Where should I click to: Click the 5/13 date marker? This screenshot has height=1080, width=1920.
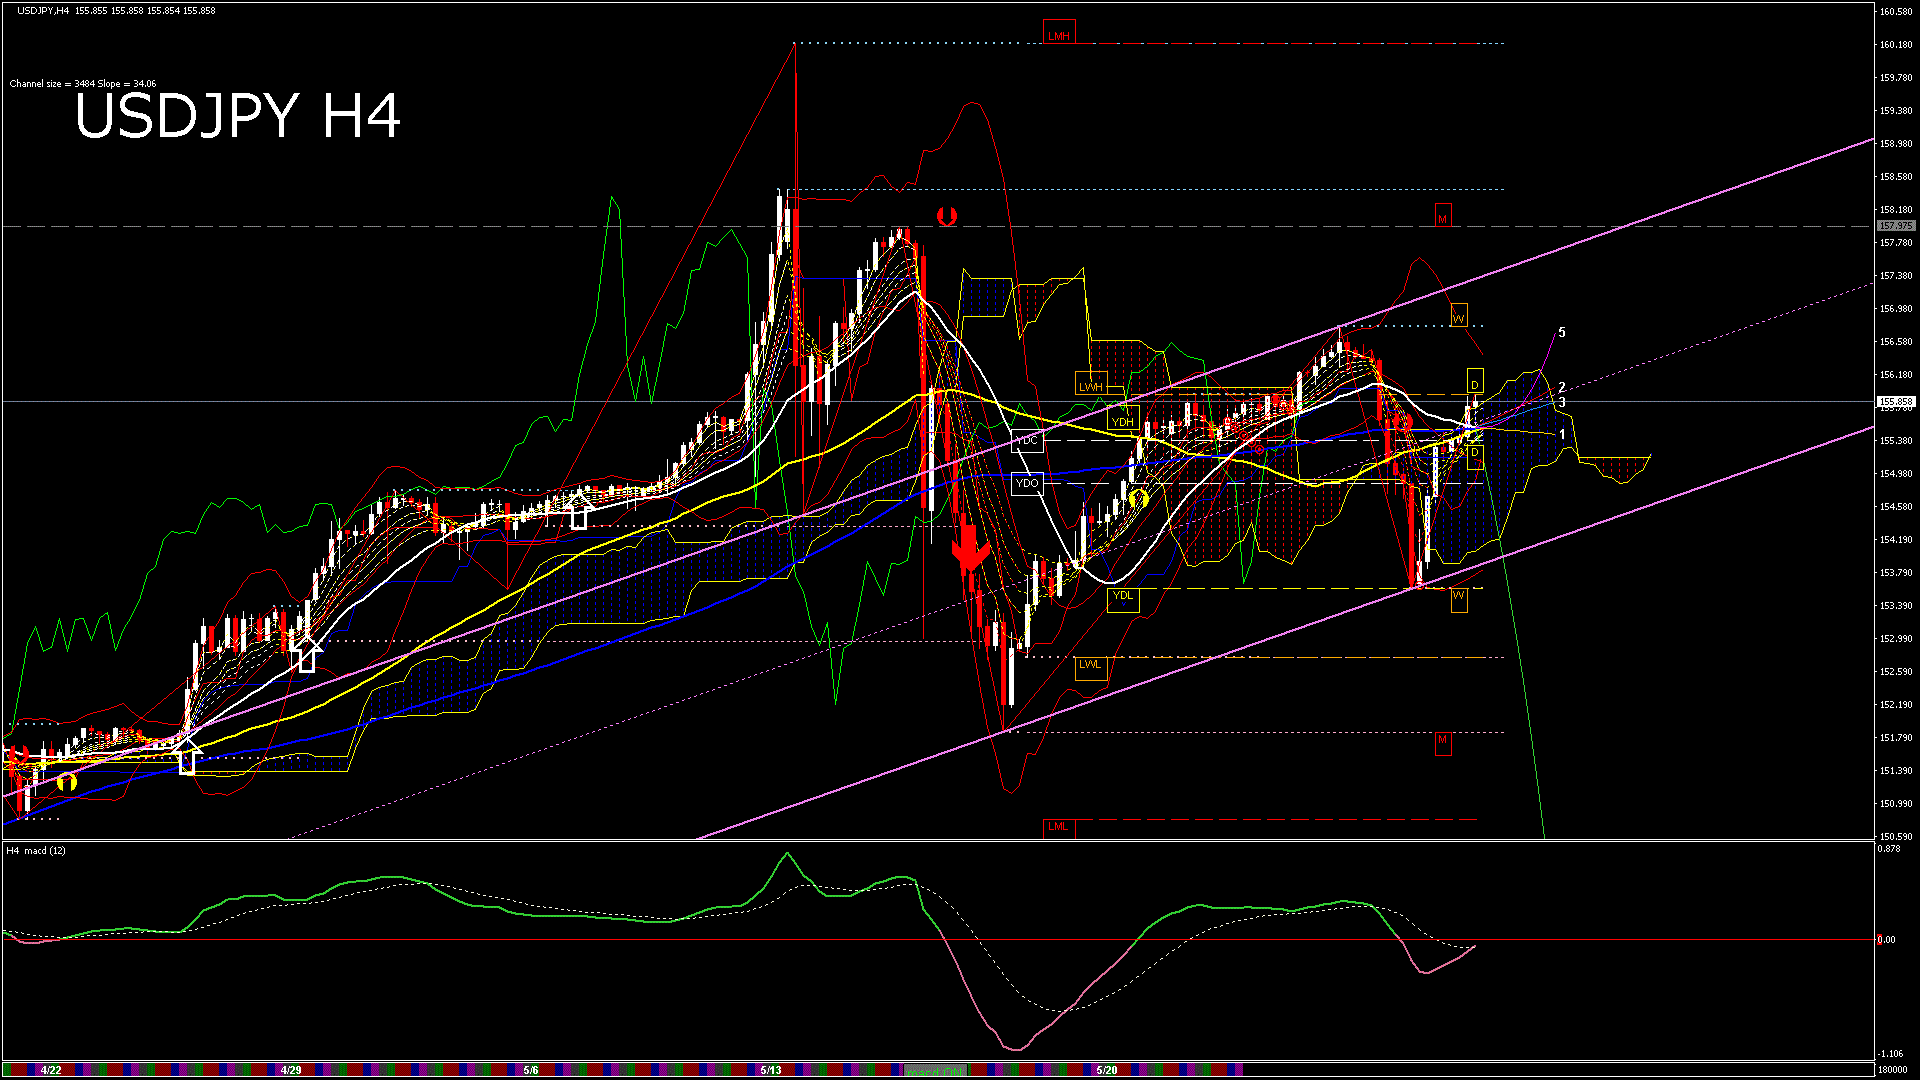tap(770, 1070)
